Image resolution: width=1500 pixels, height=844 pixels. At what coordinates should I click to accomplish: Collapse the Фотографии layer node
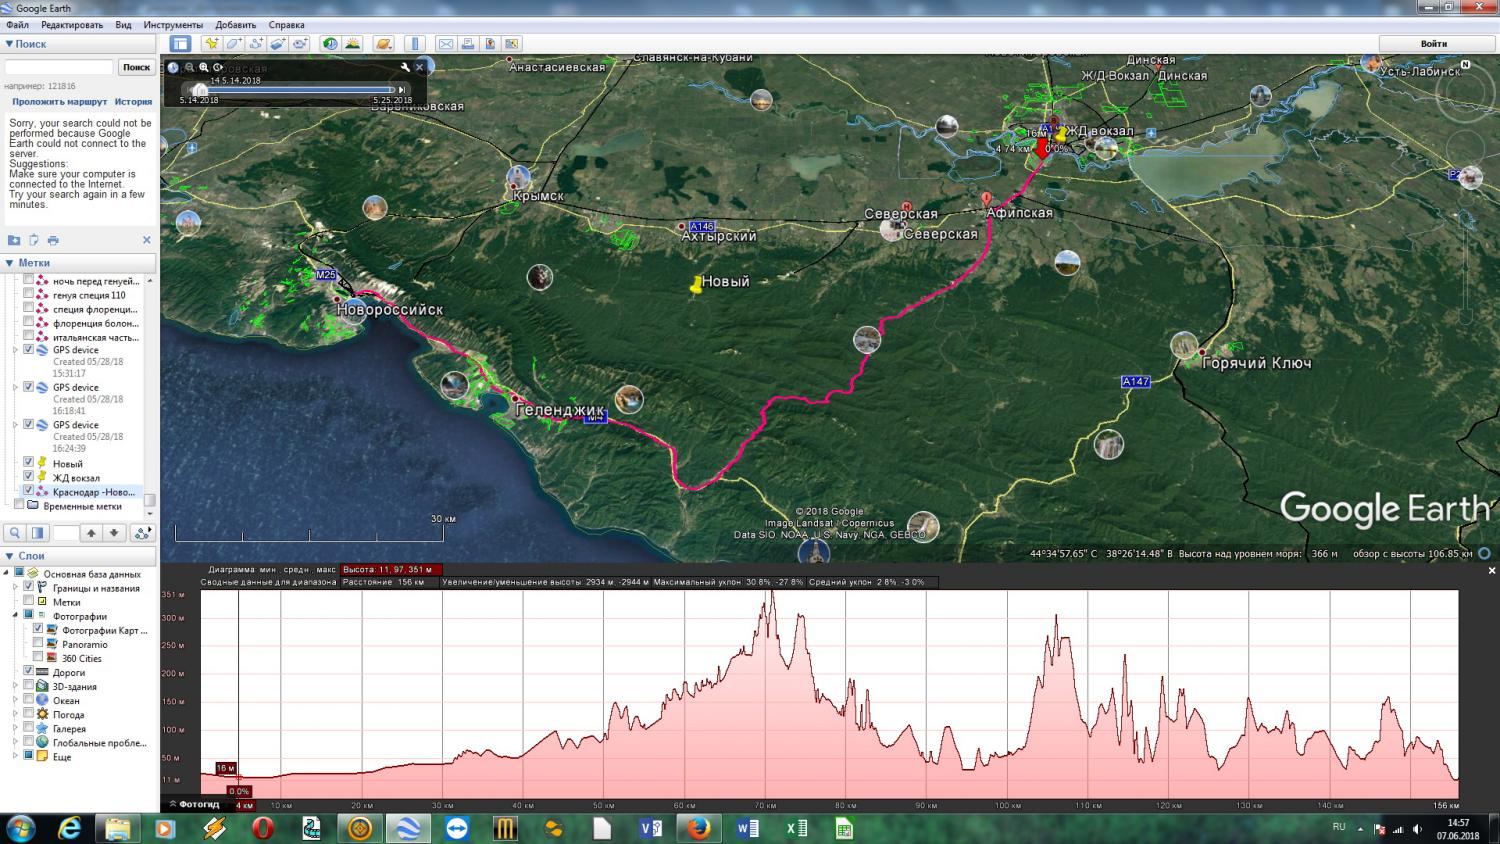click(15, 616)
